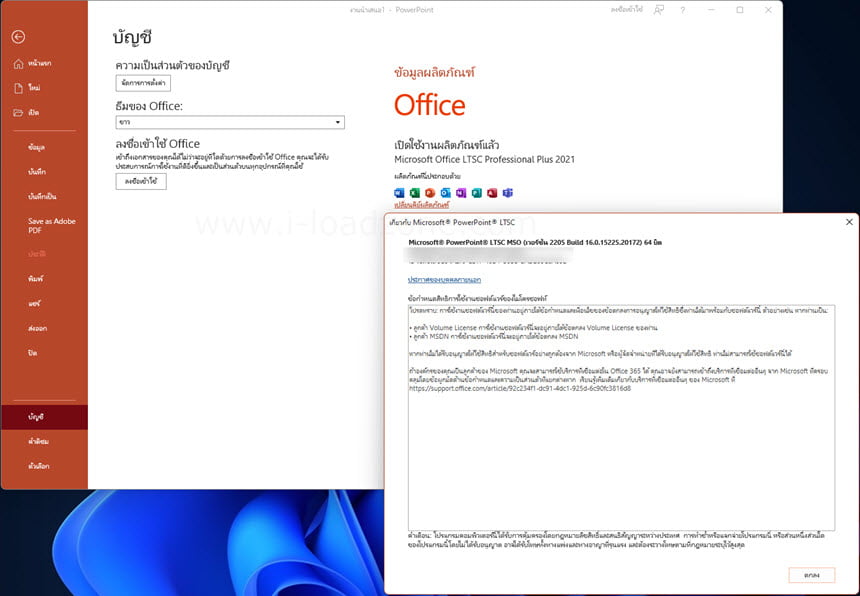Select the Save (บันทึก) menu item
This screenshot has width=860, height=596.
coord(37,172)
